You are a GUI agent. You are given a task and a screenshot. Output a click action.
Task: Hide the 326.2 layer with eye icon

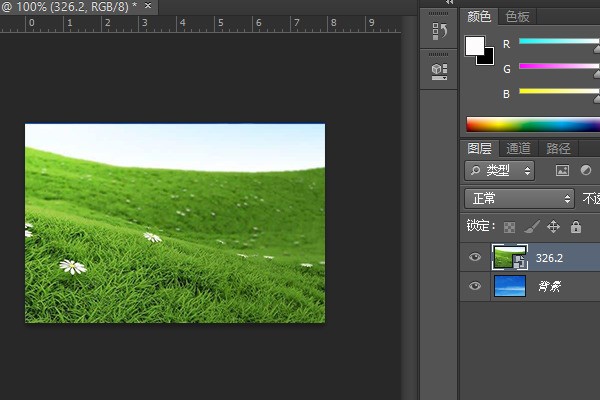pos(475,257)
